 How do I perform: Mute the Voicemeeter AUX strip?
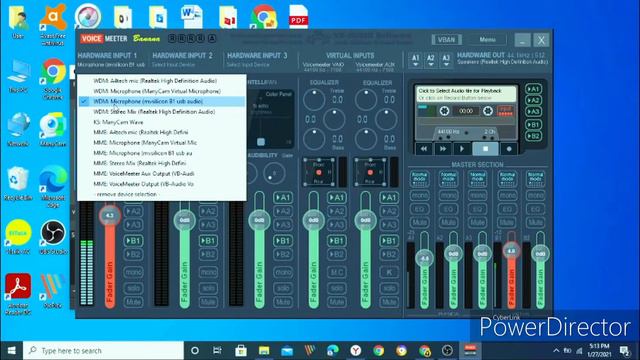[x=389, y=302]
